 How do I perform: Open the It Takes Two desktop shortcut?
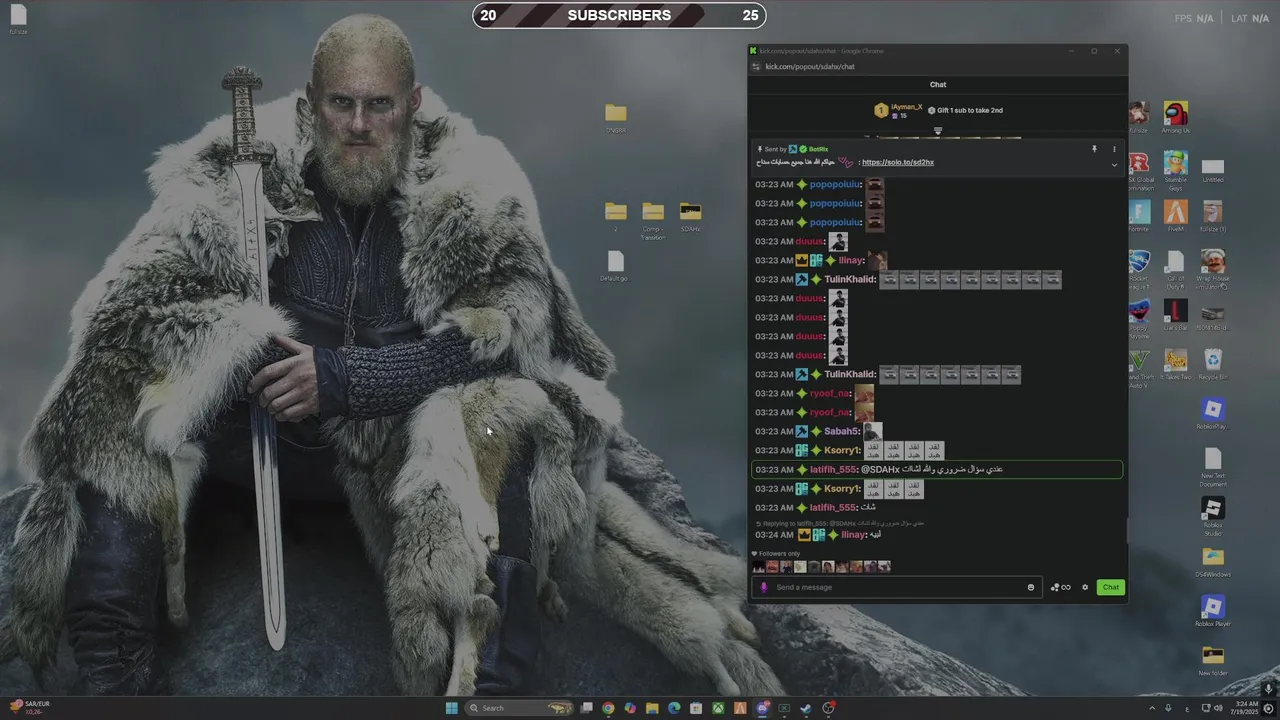[1176, 364]
